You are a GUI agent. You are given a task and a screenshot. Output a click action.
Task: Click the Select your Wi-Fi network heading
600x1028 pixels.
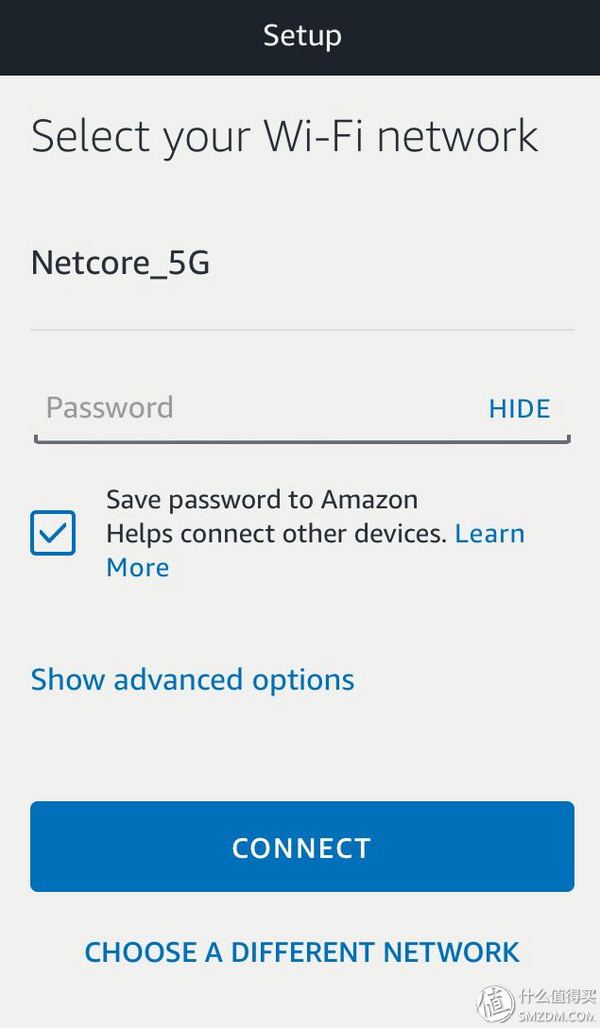click(285, 136)
